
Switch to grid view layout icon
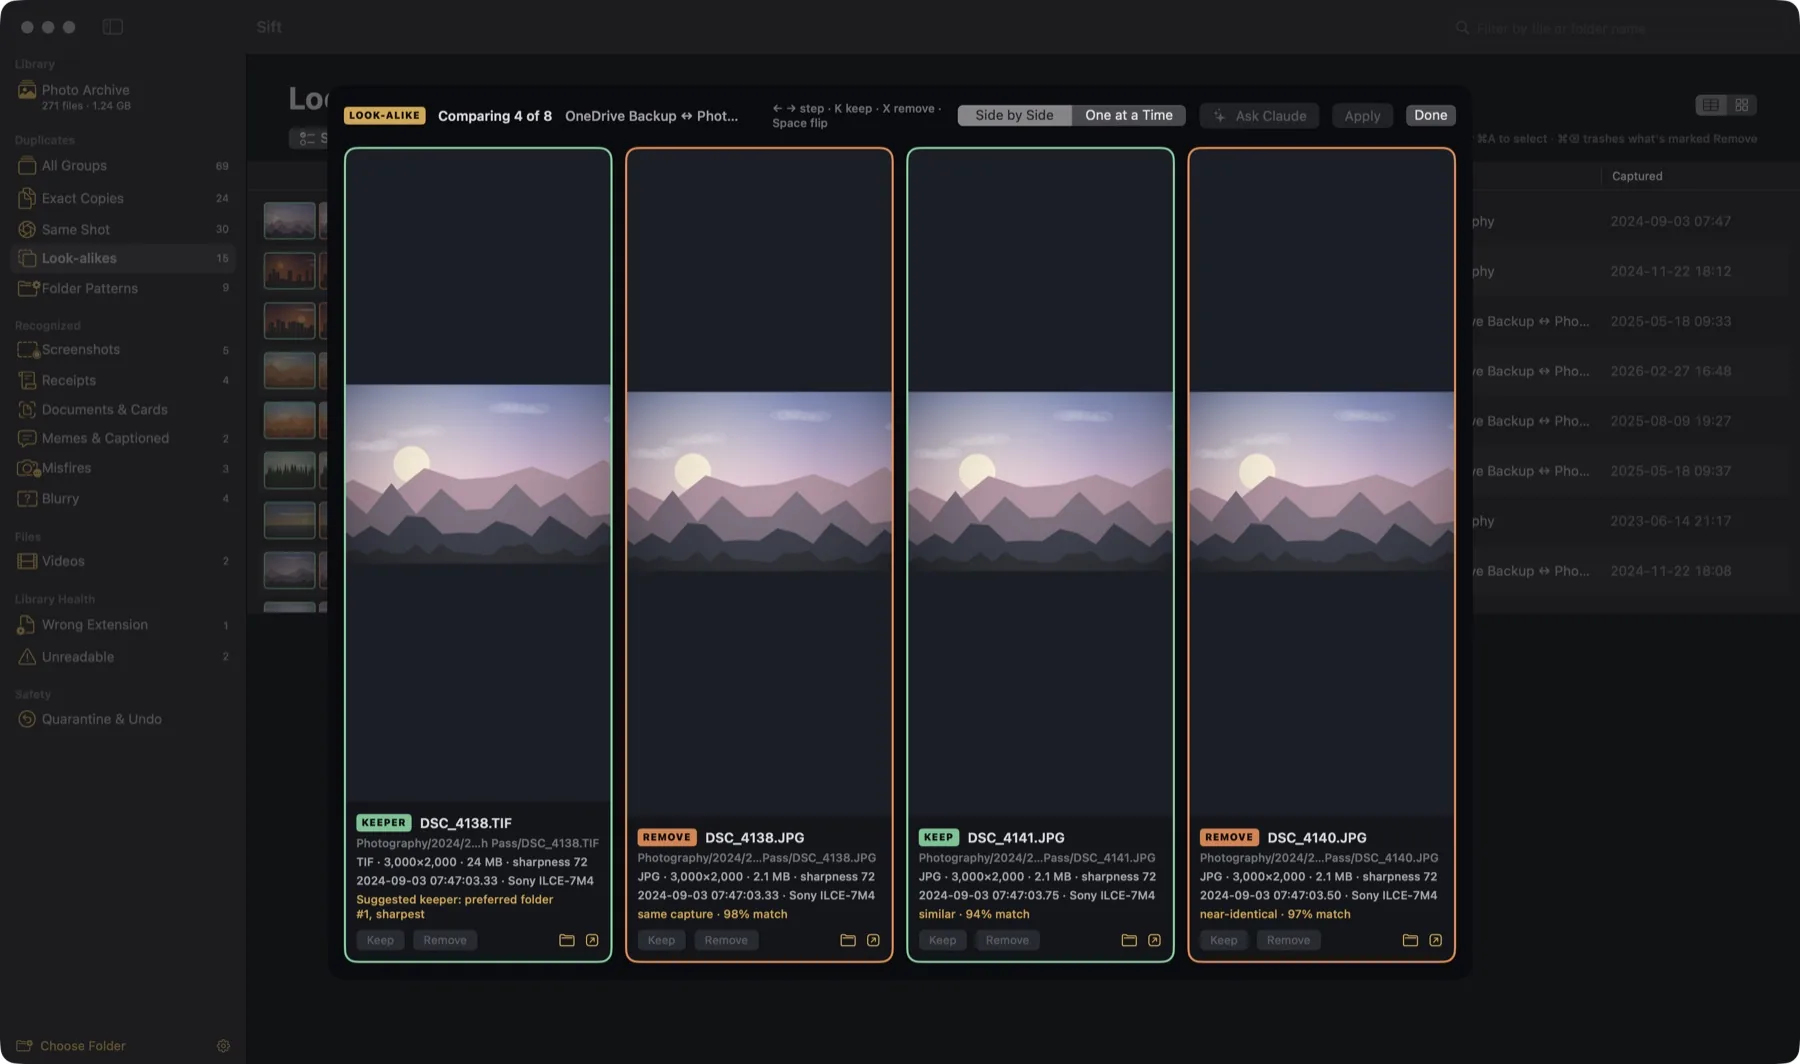pyautogui.click(x=1742, y=105)
